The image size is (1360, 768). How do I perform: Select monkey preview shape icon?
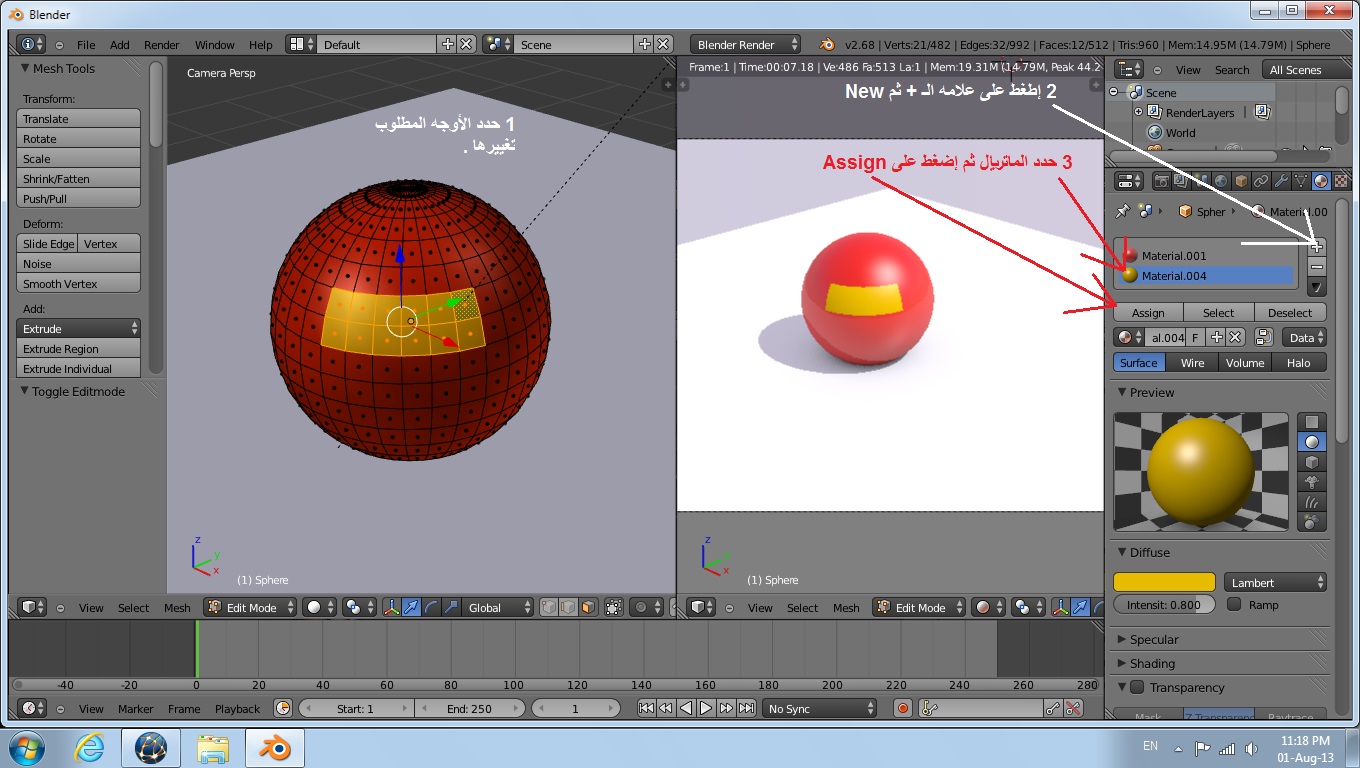[x=1312, y=482]
